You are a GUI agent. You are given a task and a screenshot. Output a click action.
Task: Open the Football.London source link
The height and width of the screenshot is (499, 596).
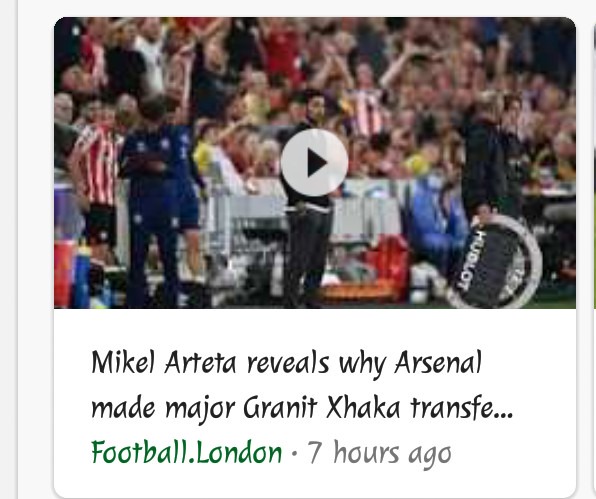187,452
